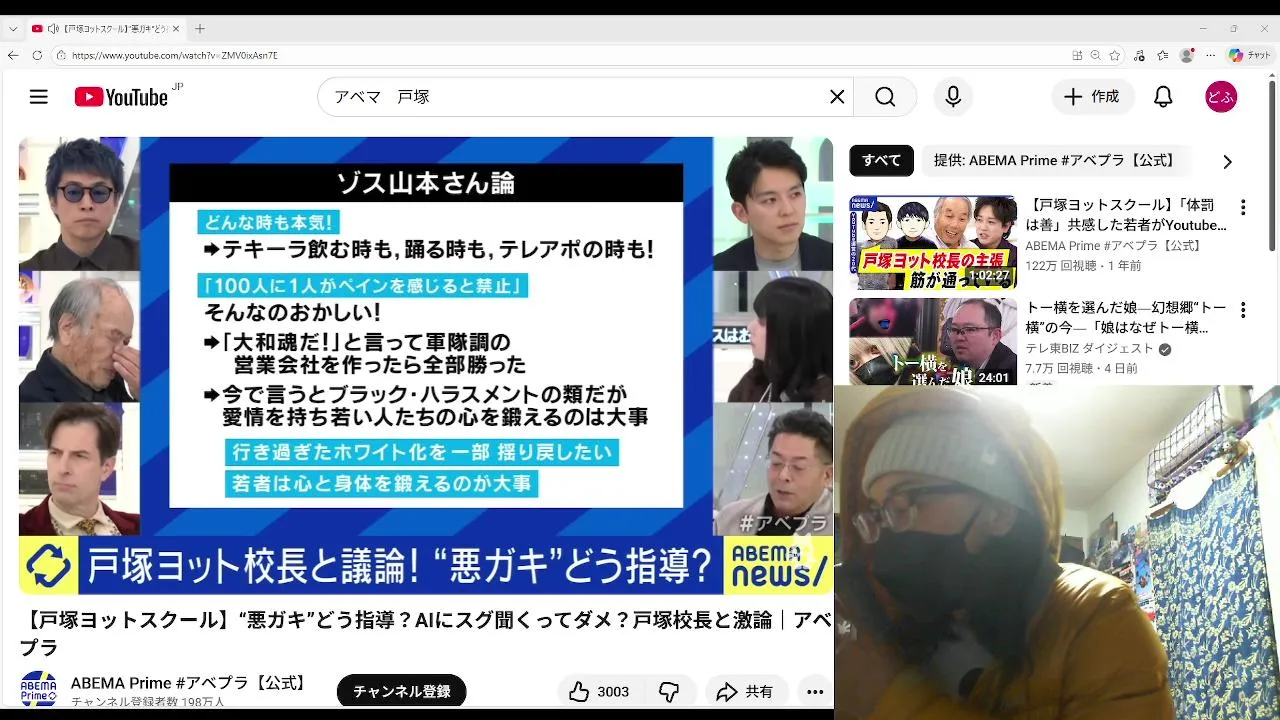Click subscriber count チャンネル登録者数 198万人

tap(148, 702)
